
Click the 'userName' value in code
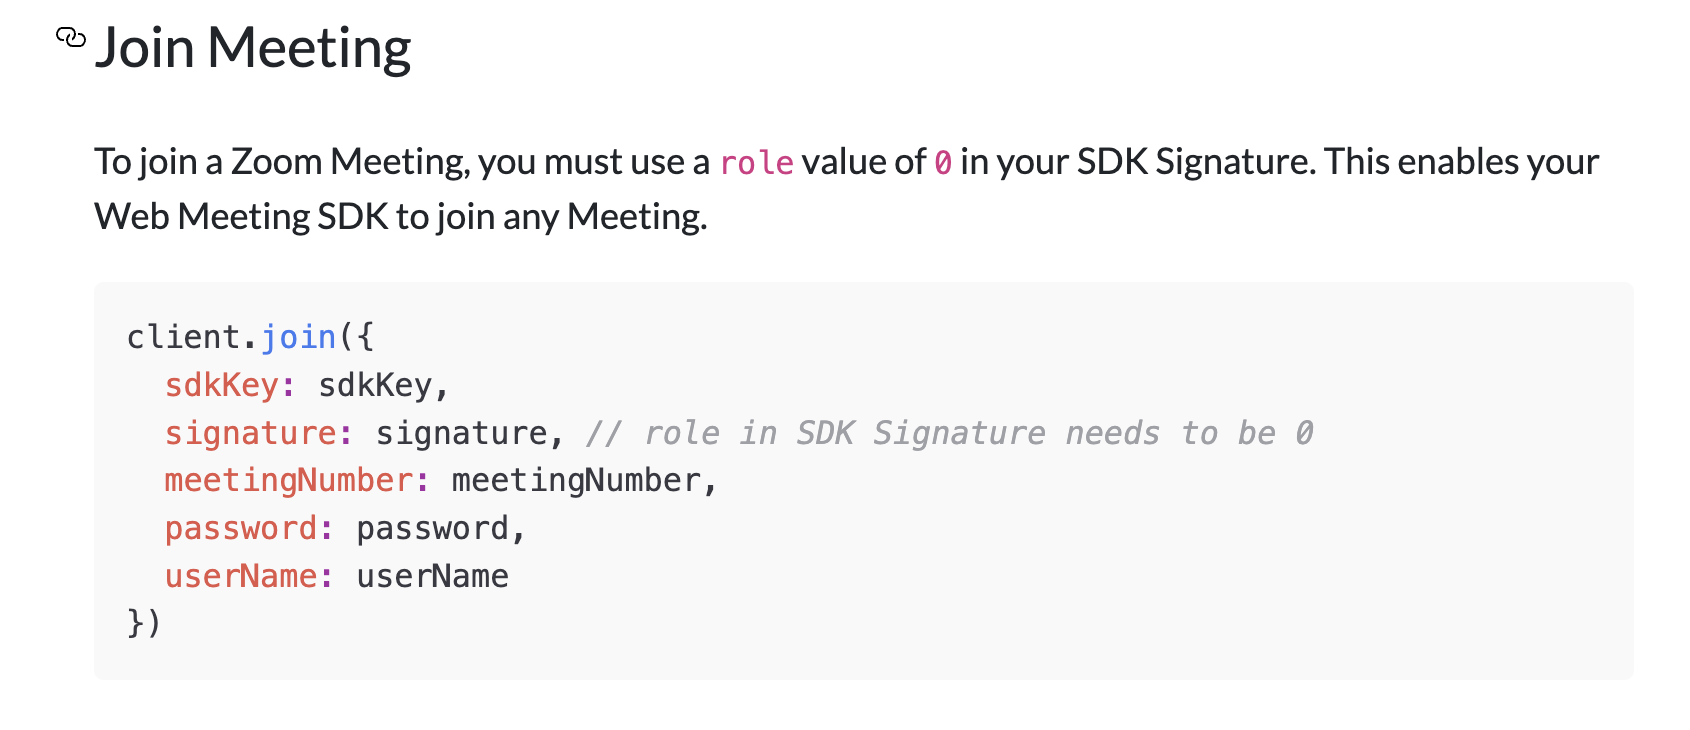[x=432, y=576]
